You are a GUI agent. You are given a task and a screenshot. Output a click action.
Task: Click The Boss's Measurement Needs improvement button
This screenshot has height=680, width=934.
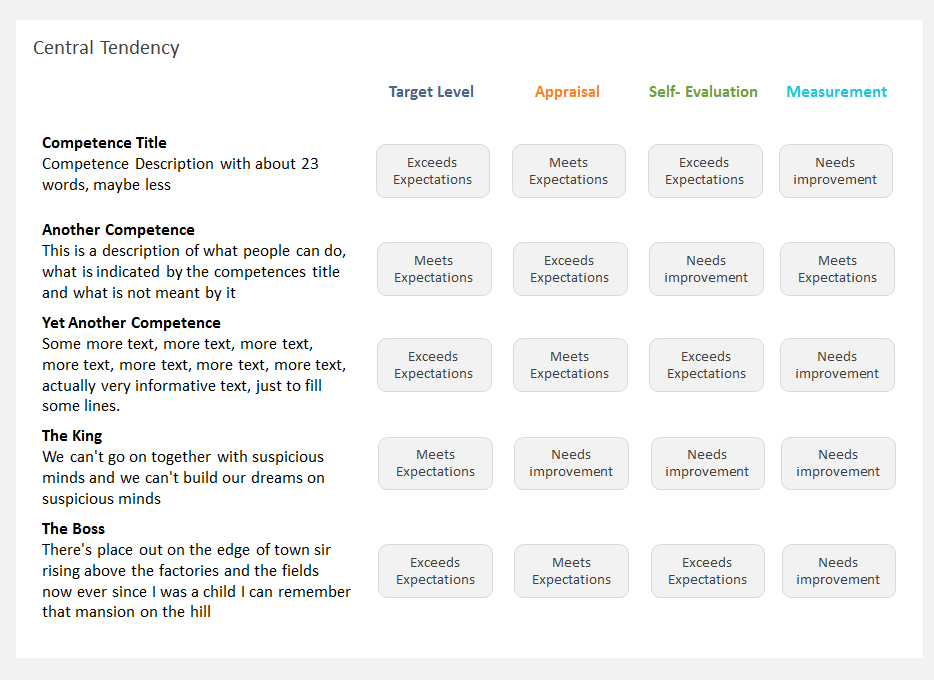pyautogui.click(x=838, y=571)
